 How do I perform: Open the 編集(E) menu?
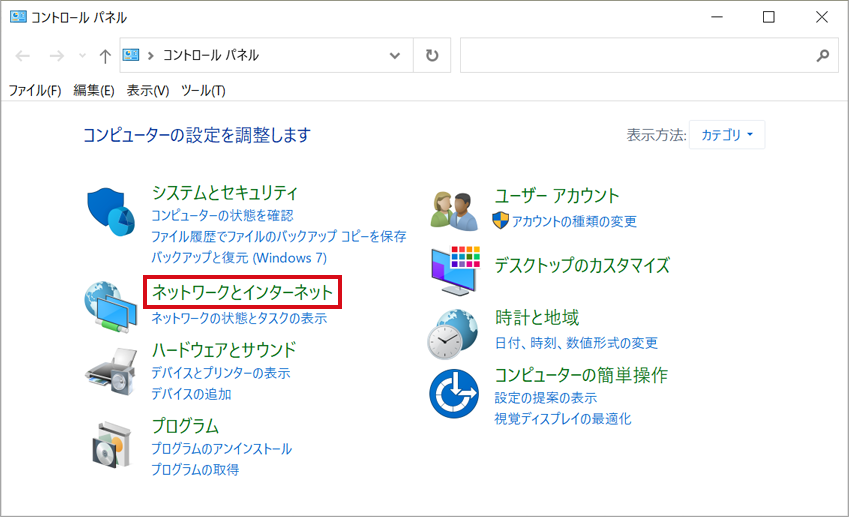click(x=94, y=90)
